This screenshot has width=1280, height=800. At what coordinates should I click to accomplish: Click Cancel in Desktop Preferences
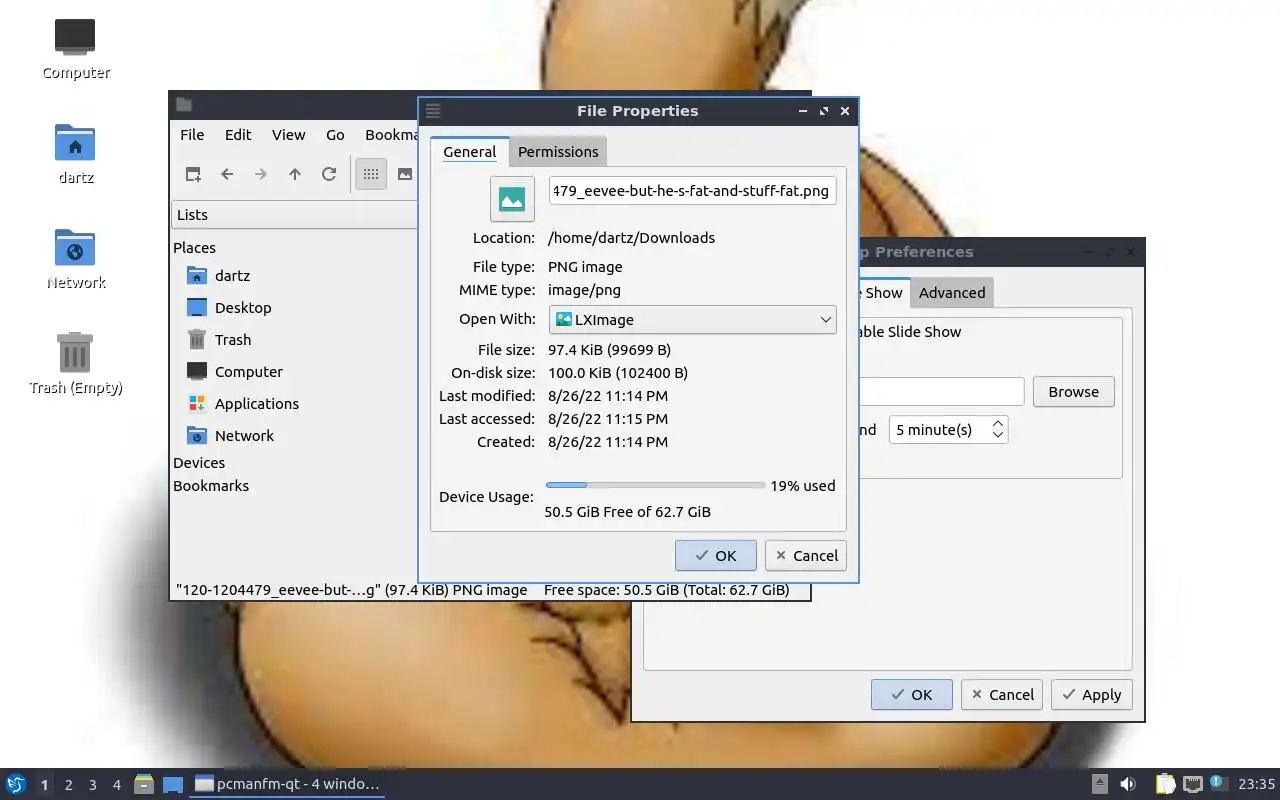click(1002, 695)
